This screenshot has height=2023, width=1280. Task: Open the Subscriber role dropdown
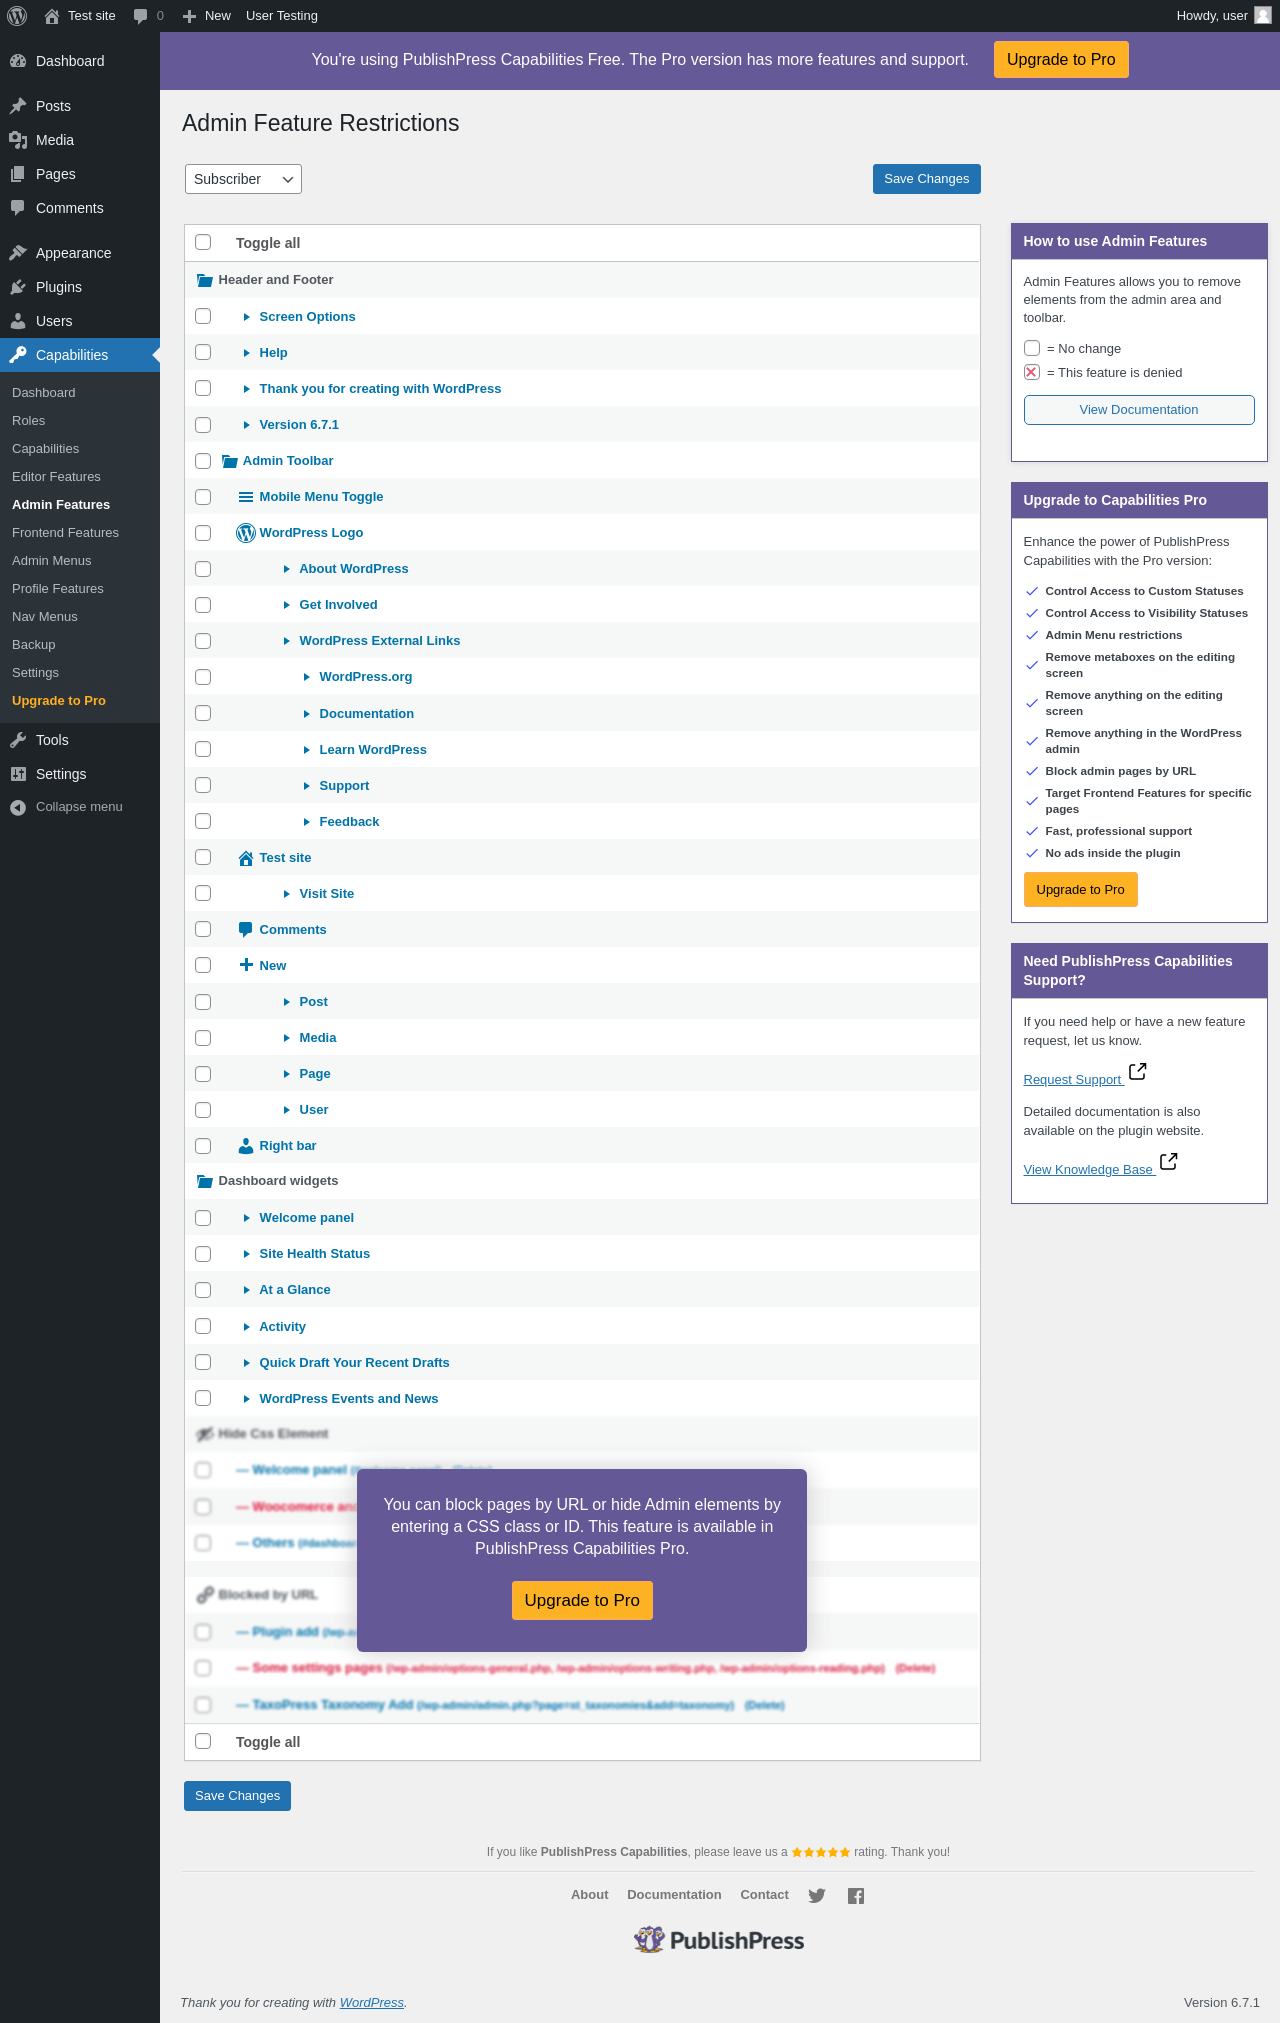coord(243,179)
